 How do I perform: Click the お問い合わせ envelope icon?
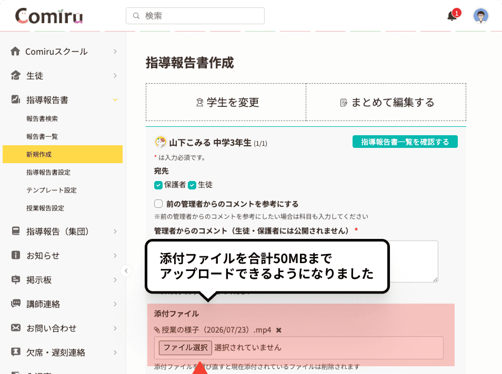tap(15, 328)
